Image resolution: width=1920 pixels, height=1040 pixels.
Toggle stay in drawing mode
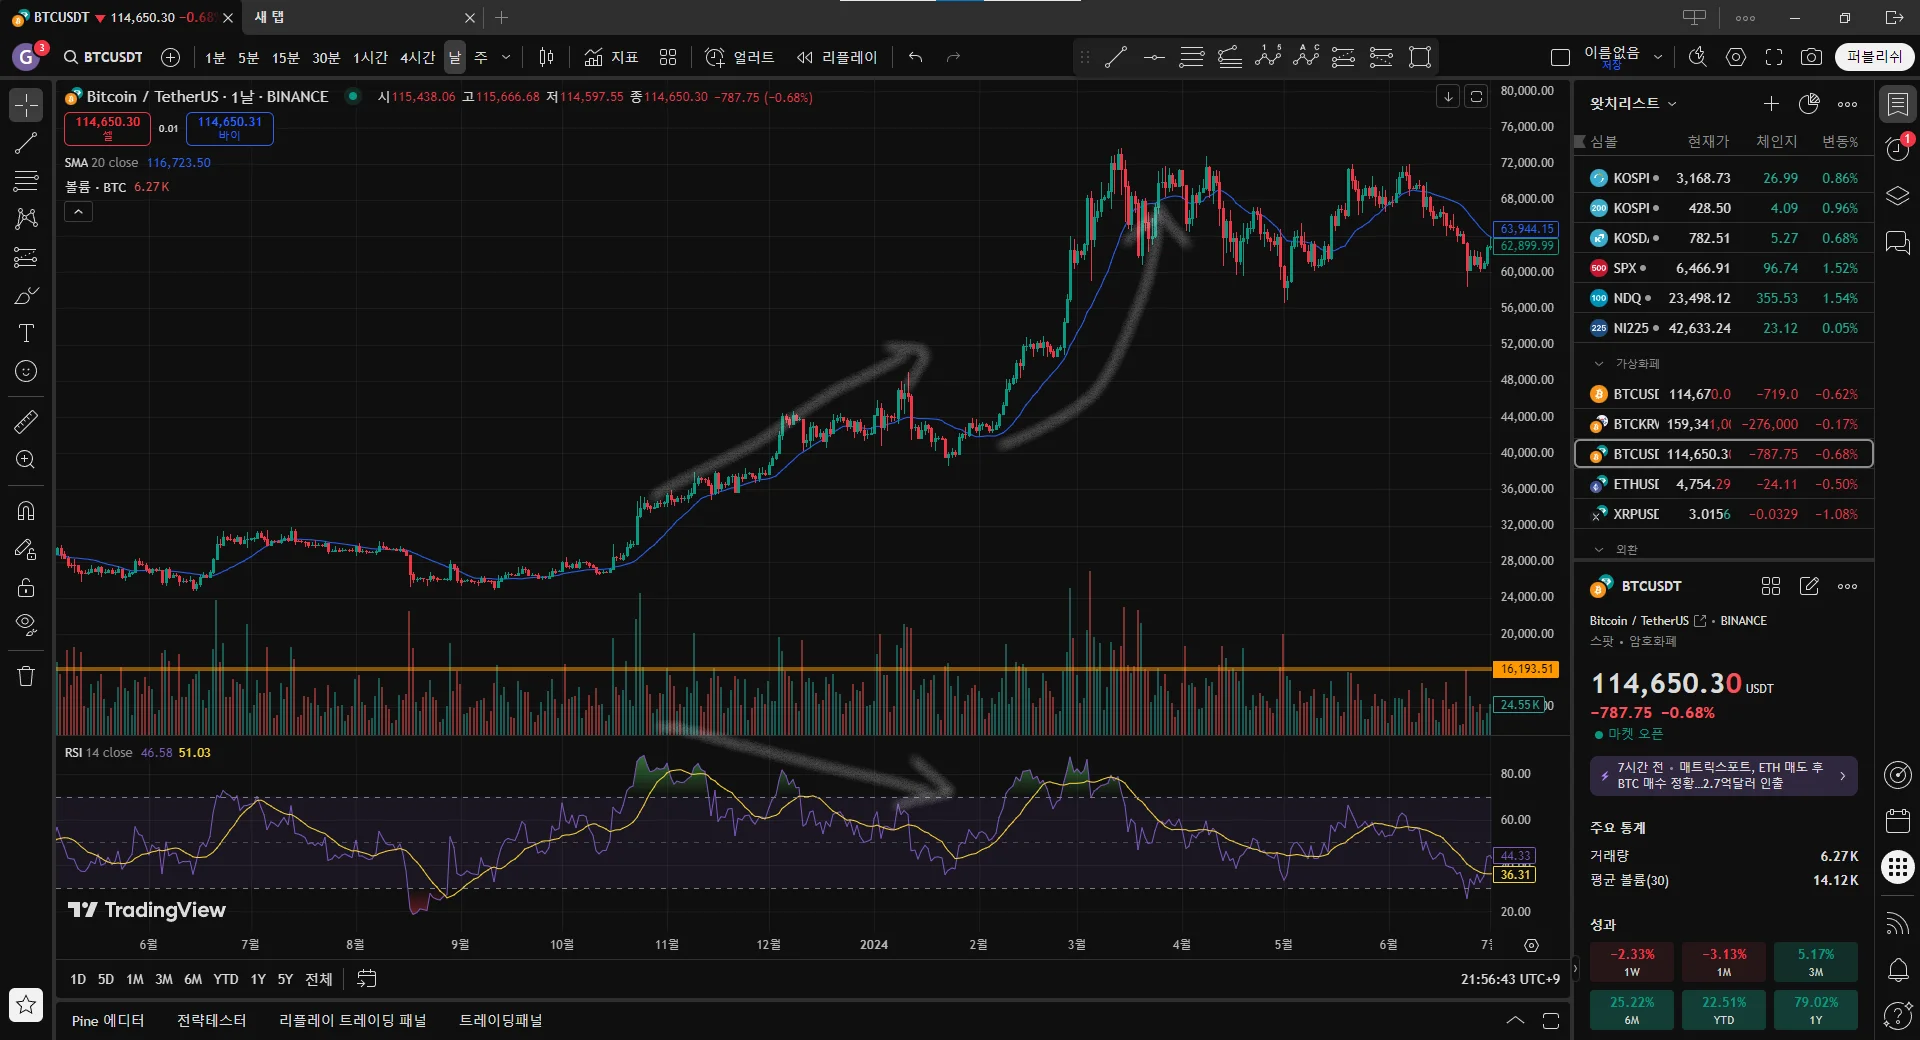click(x=26, y=549)
